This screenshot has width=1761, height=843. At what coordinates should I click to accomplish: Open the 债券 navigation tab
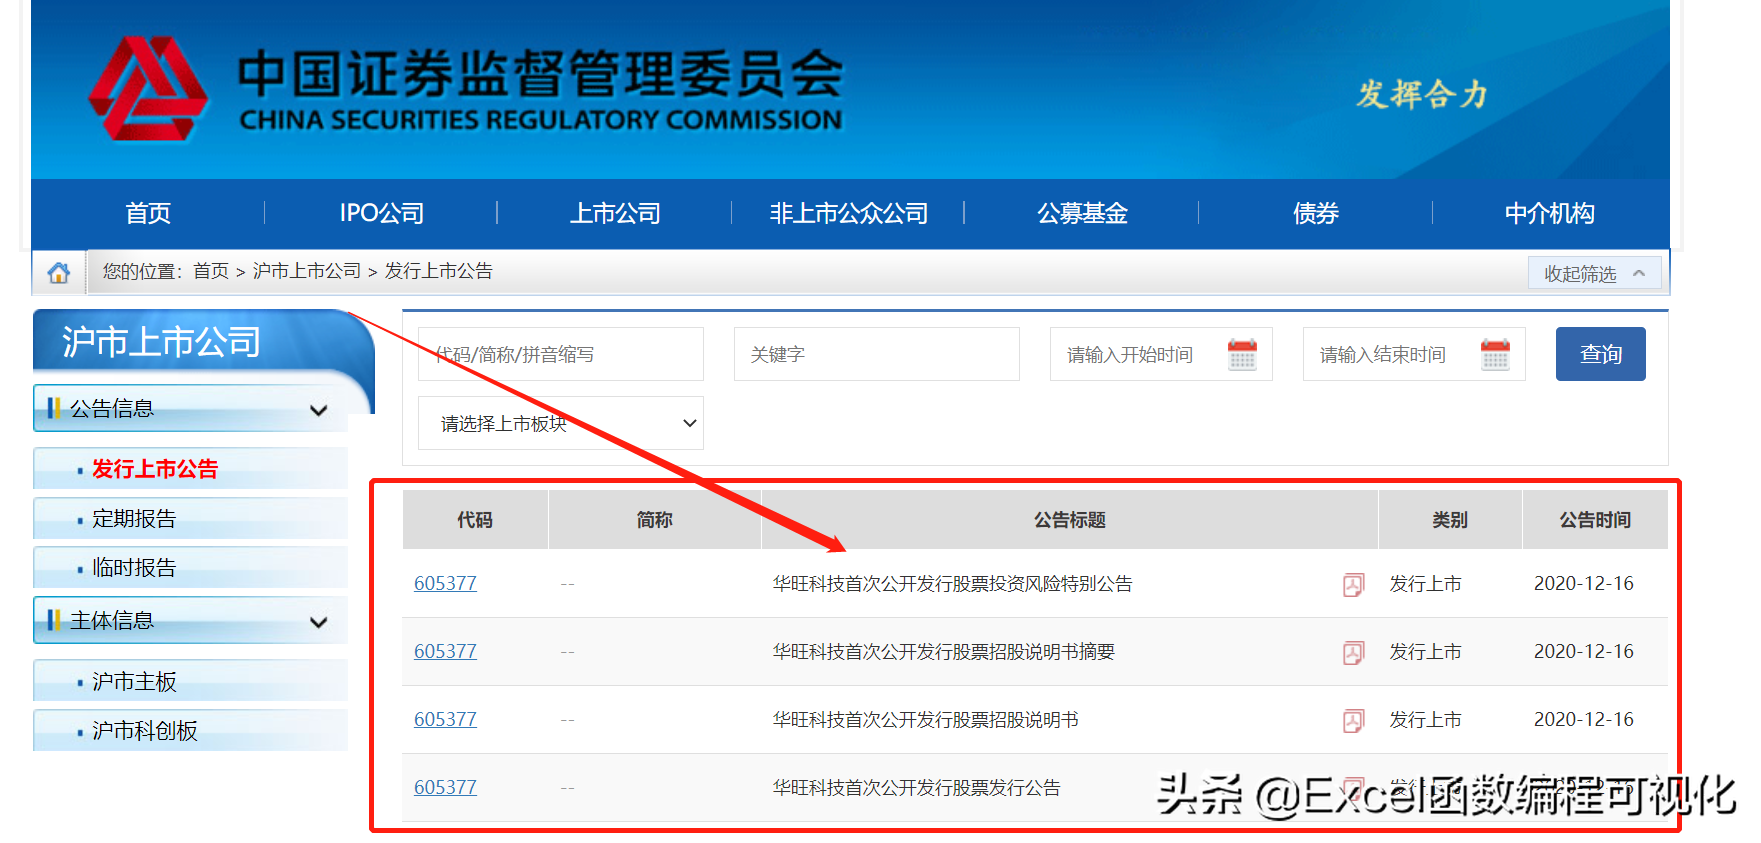1315,213
